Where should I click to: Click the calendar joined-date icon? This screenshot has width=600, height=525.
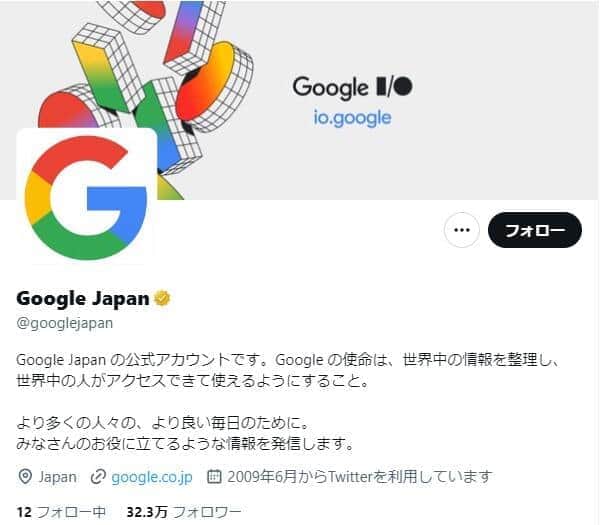click(214, 476)
